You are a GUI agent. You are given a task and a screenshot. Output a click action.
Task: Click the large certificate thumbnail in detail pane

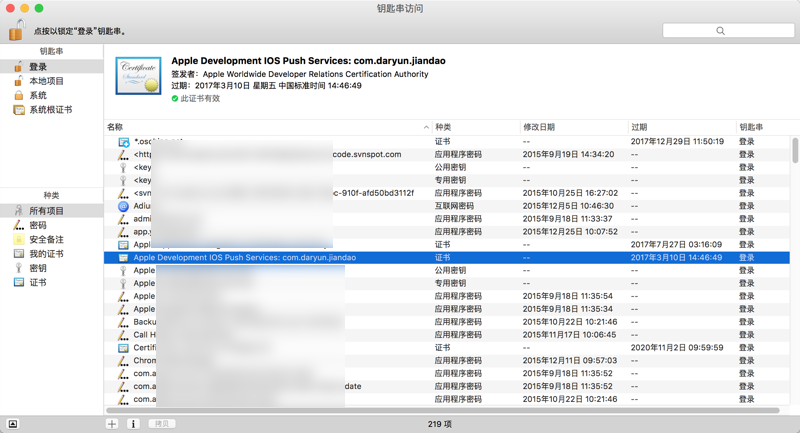(138, 76)
